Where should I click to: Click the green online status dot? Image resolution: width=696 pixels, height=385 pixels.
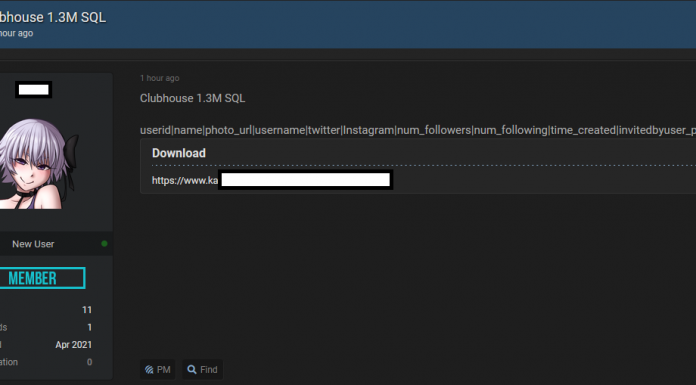point(104,244)
